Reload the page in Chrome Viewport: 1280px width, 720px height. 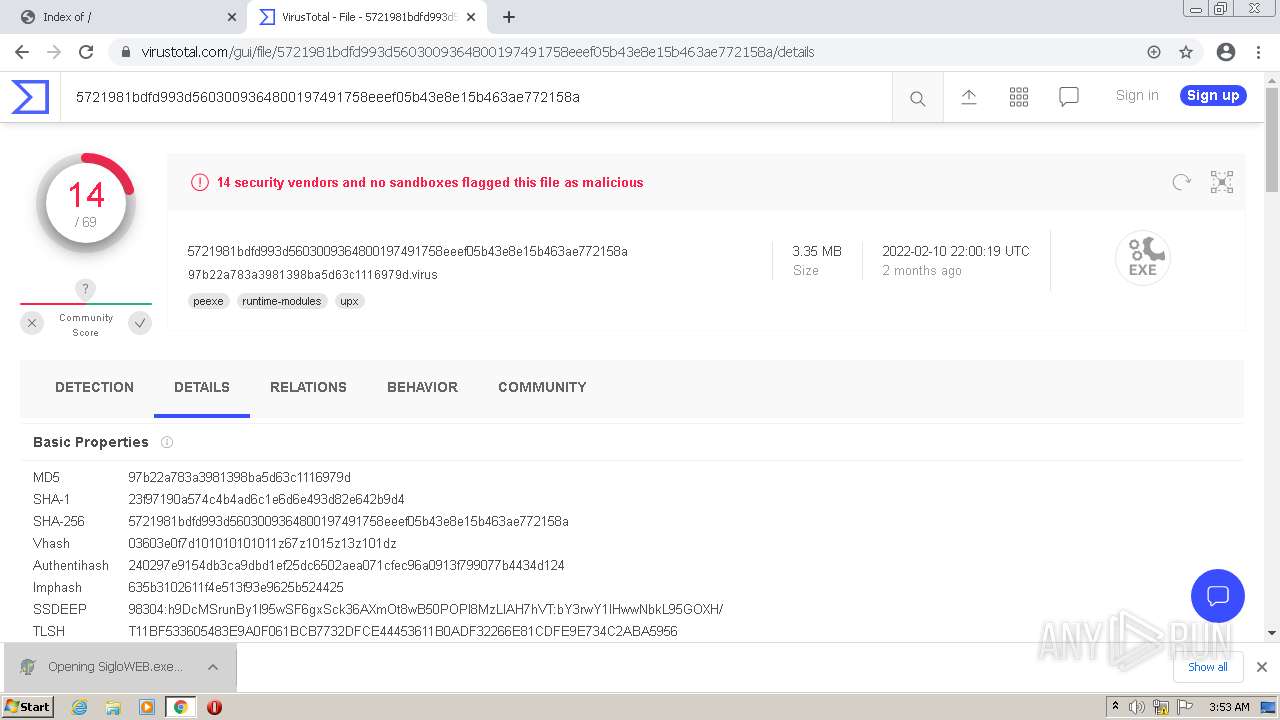point(86,52)
